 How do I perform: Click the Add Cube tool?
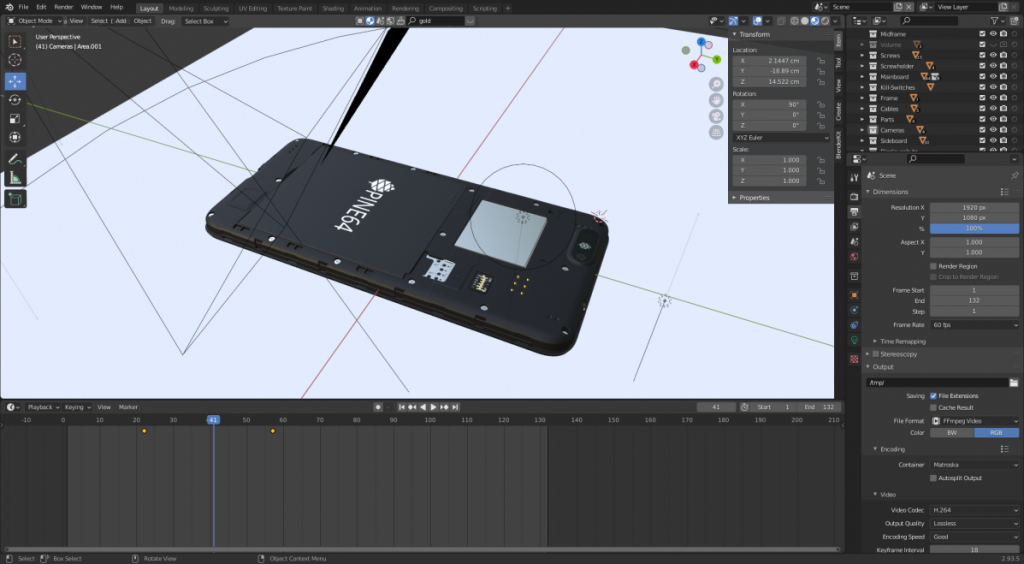[15, 199]
